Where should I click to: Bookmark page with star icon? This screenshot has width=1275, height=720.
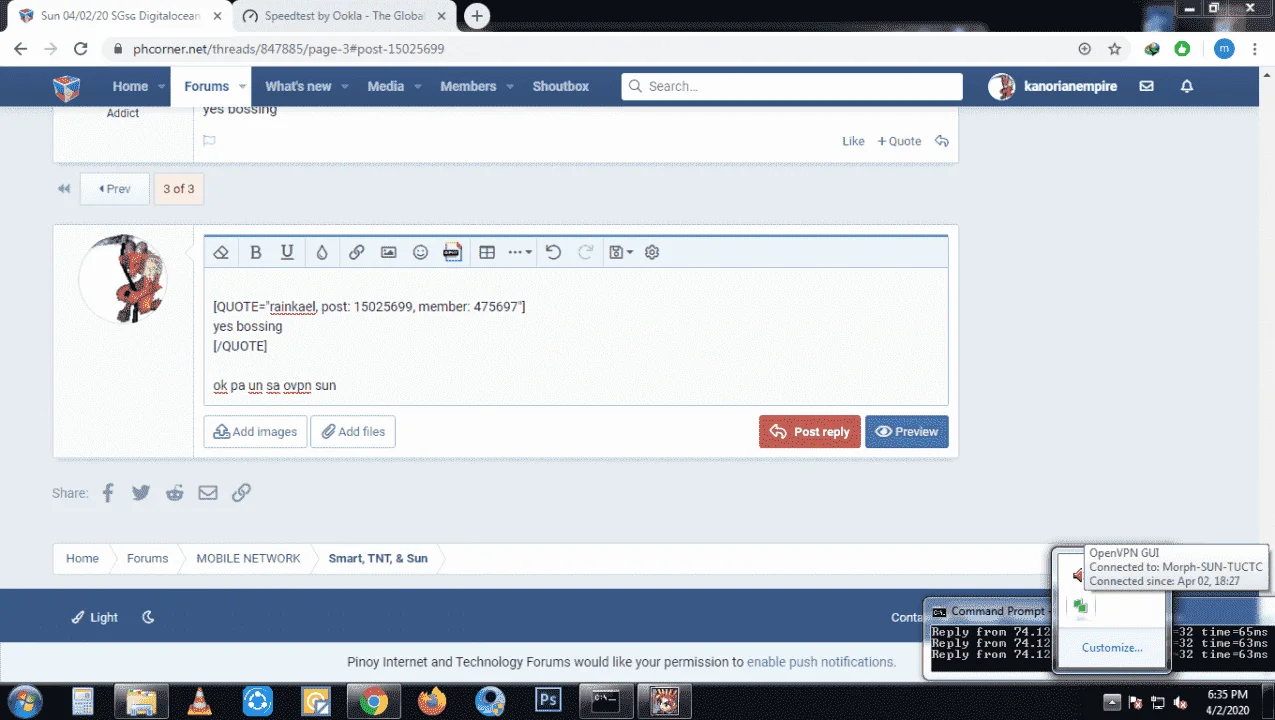pos(1114,49)
